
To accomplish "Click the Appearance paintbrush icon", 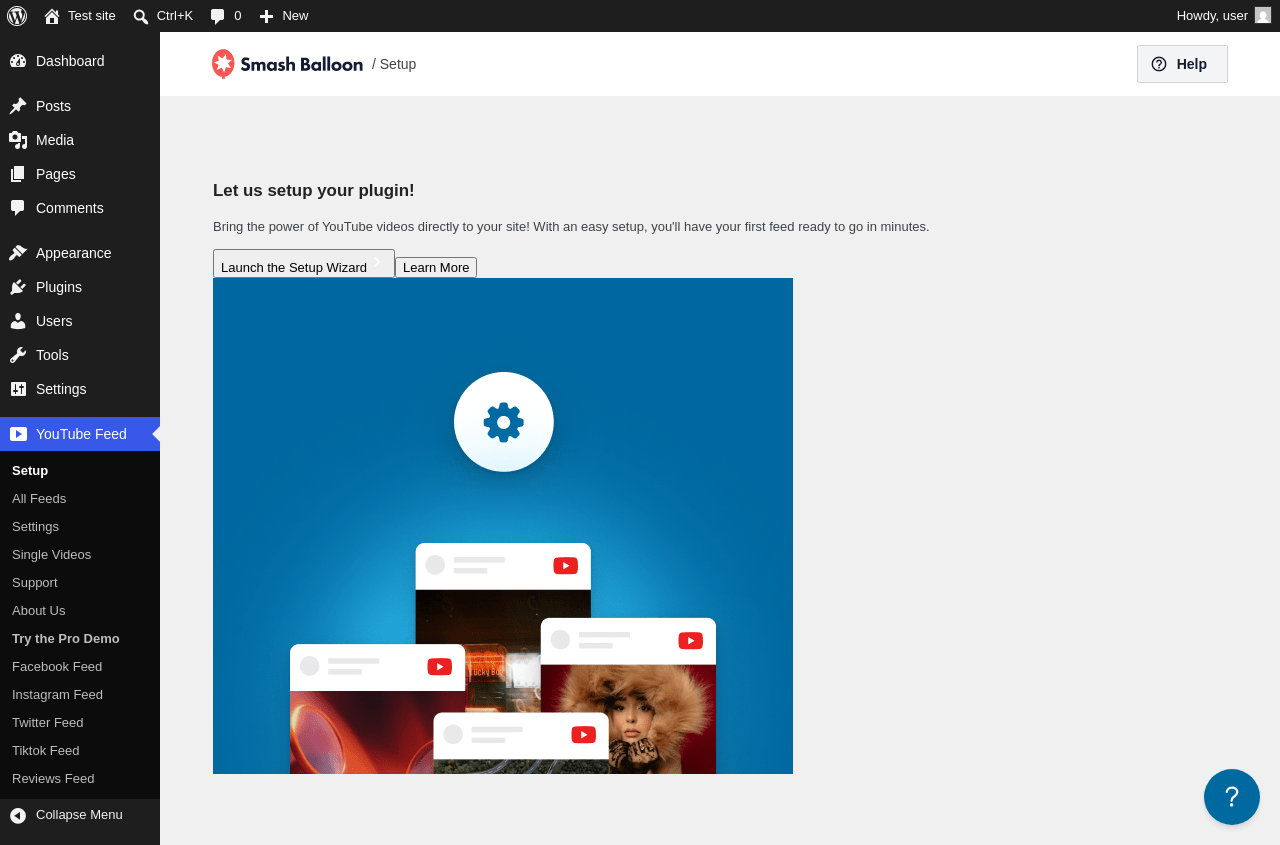I will pyautogui.click(x=18, y=253).
